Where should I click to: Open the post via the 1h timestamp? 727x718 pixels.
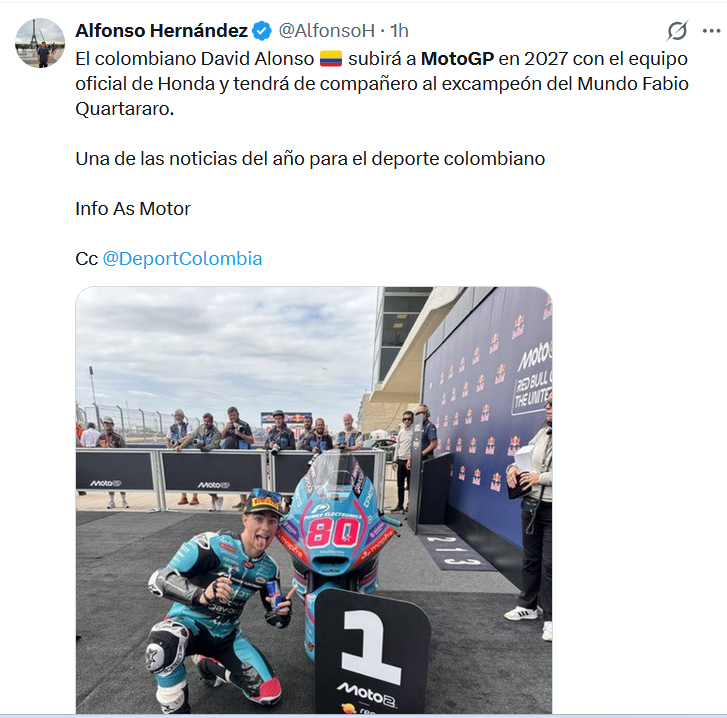point(399,31)
